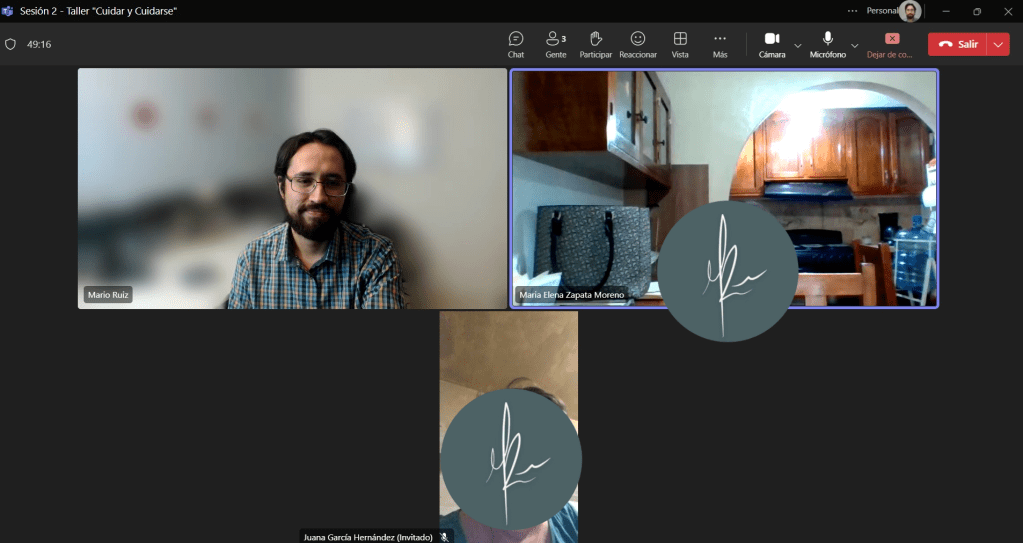Expand the Salir leave options arrow
The image size is (1023, 543).
point(998,45)
